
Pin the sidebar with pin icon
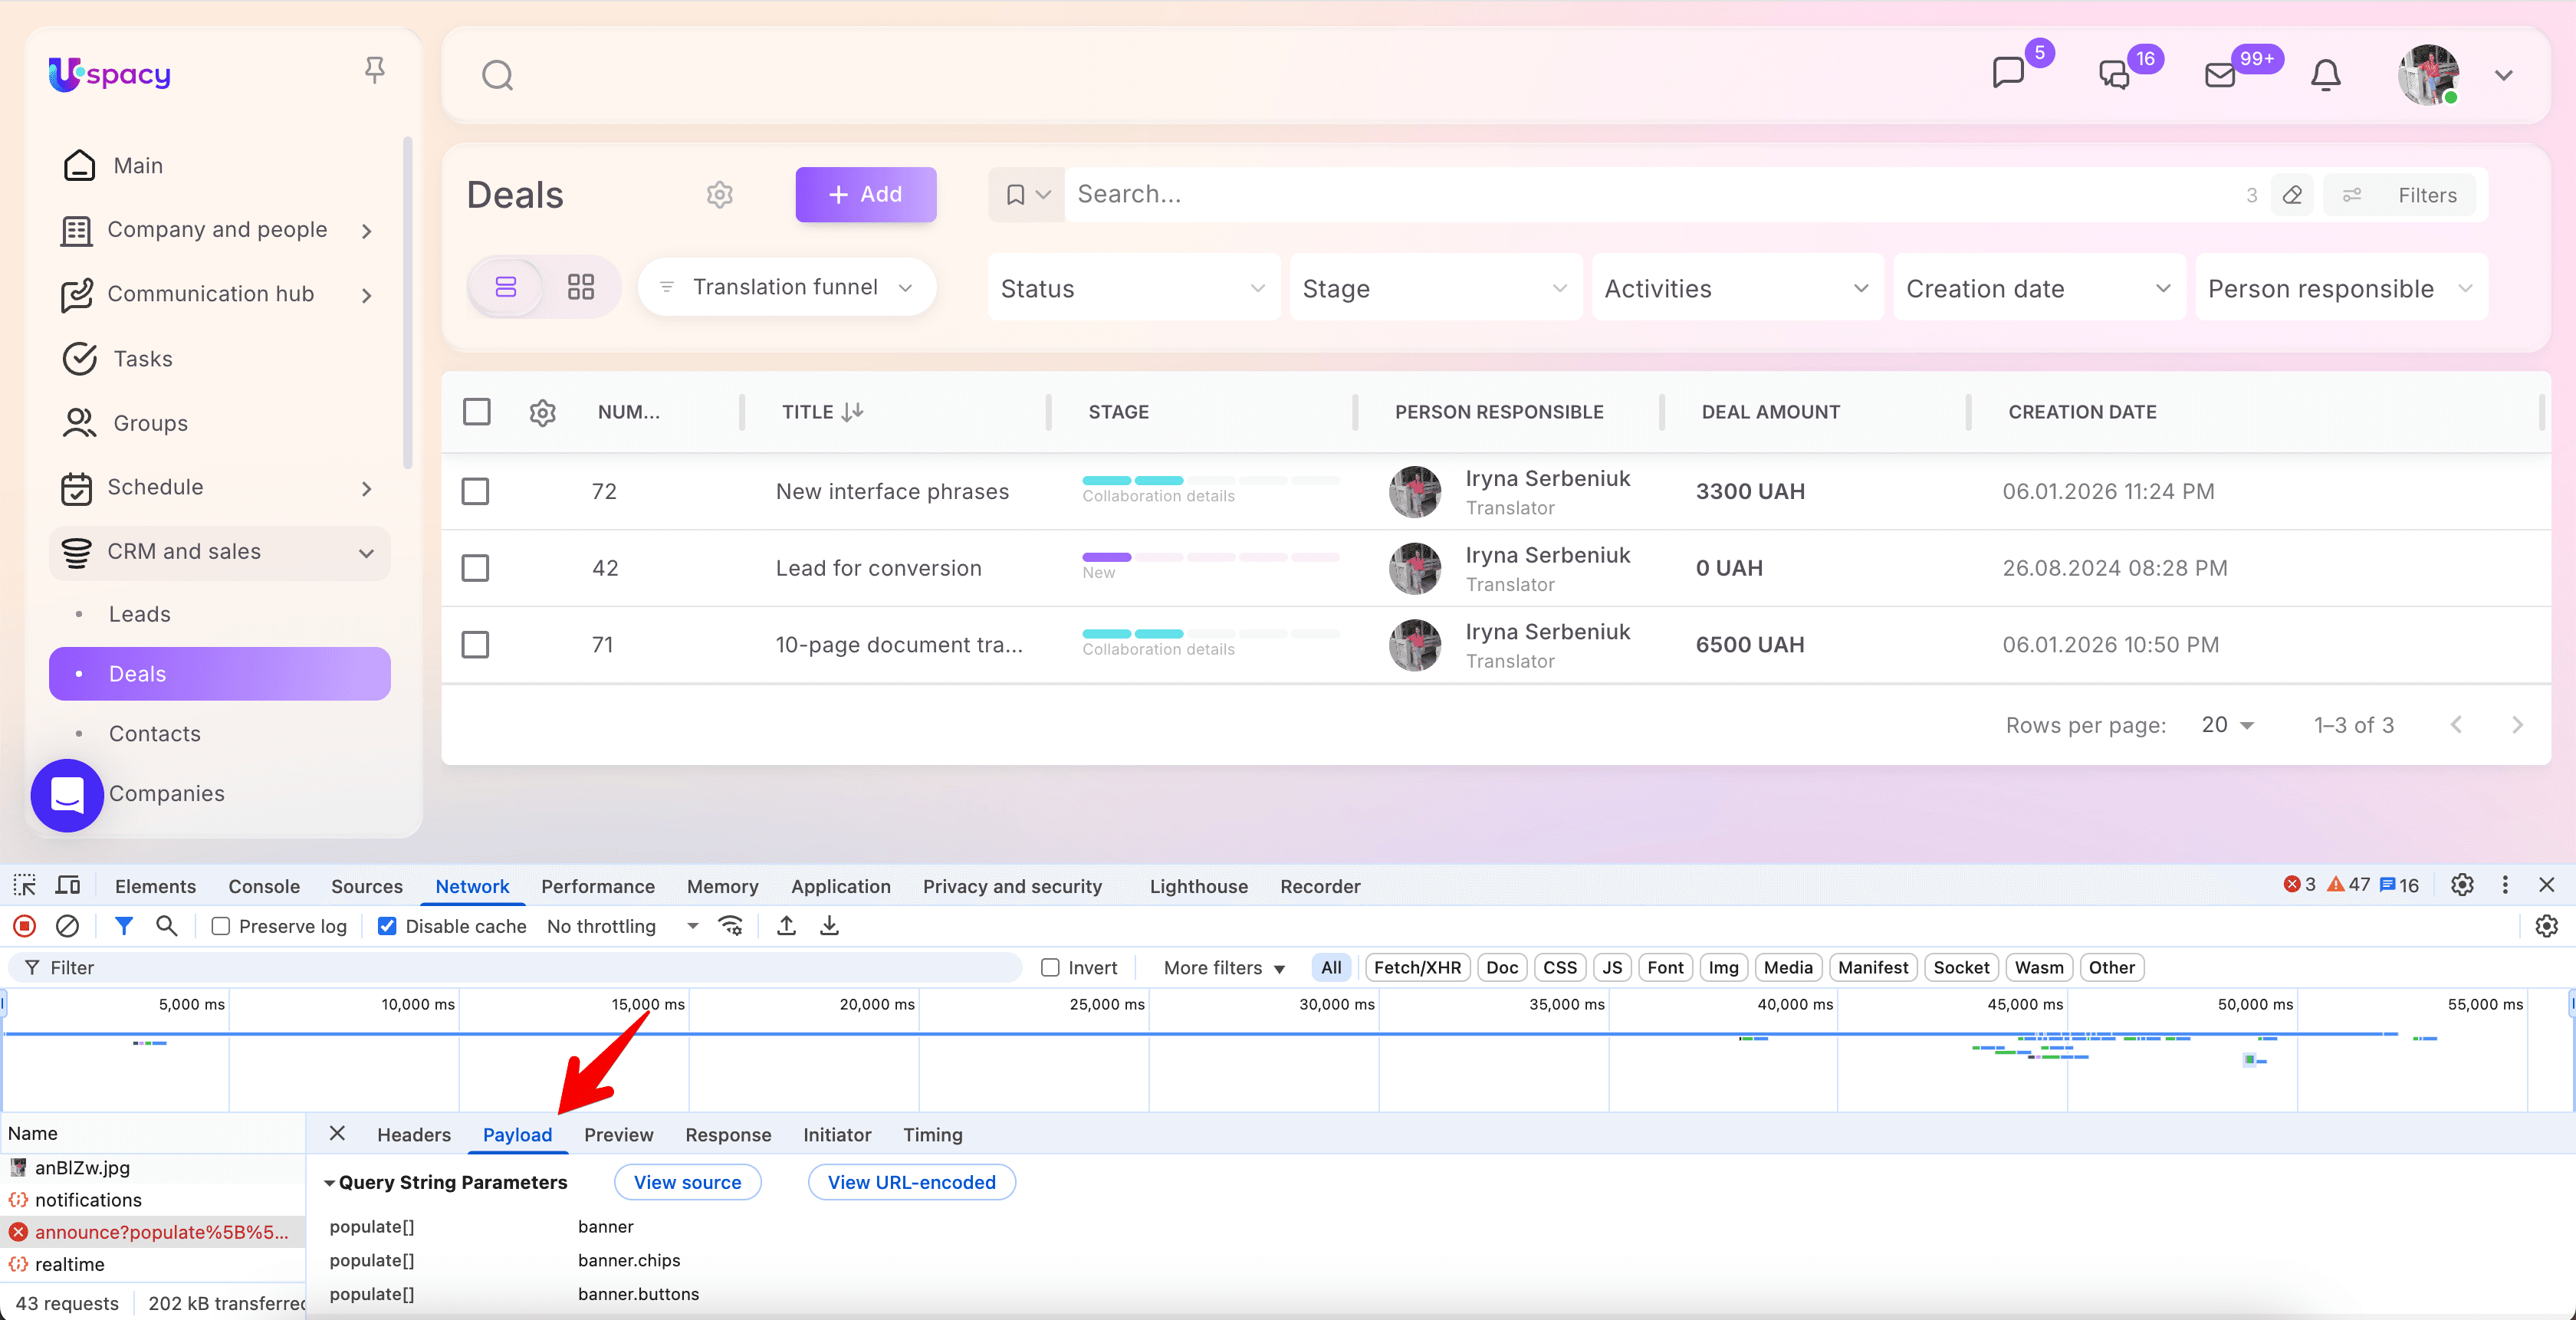(x=374, y=71)
